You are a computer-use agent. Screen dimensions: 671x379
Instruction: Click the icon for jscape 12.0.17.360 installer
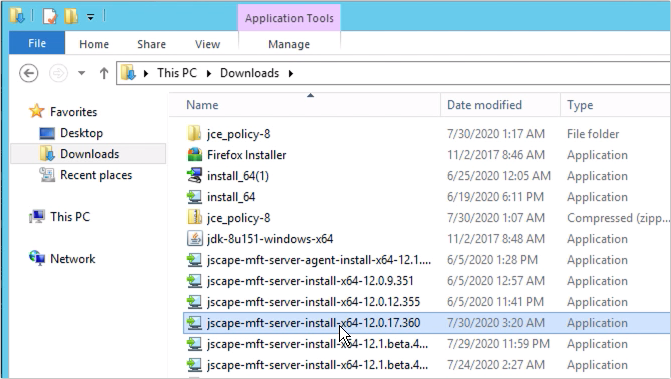(194, 323)
